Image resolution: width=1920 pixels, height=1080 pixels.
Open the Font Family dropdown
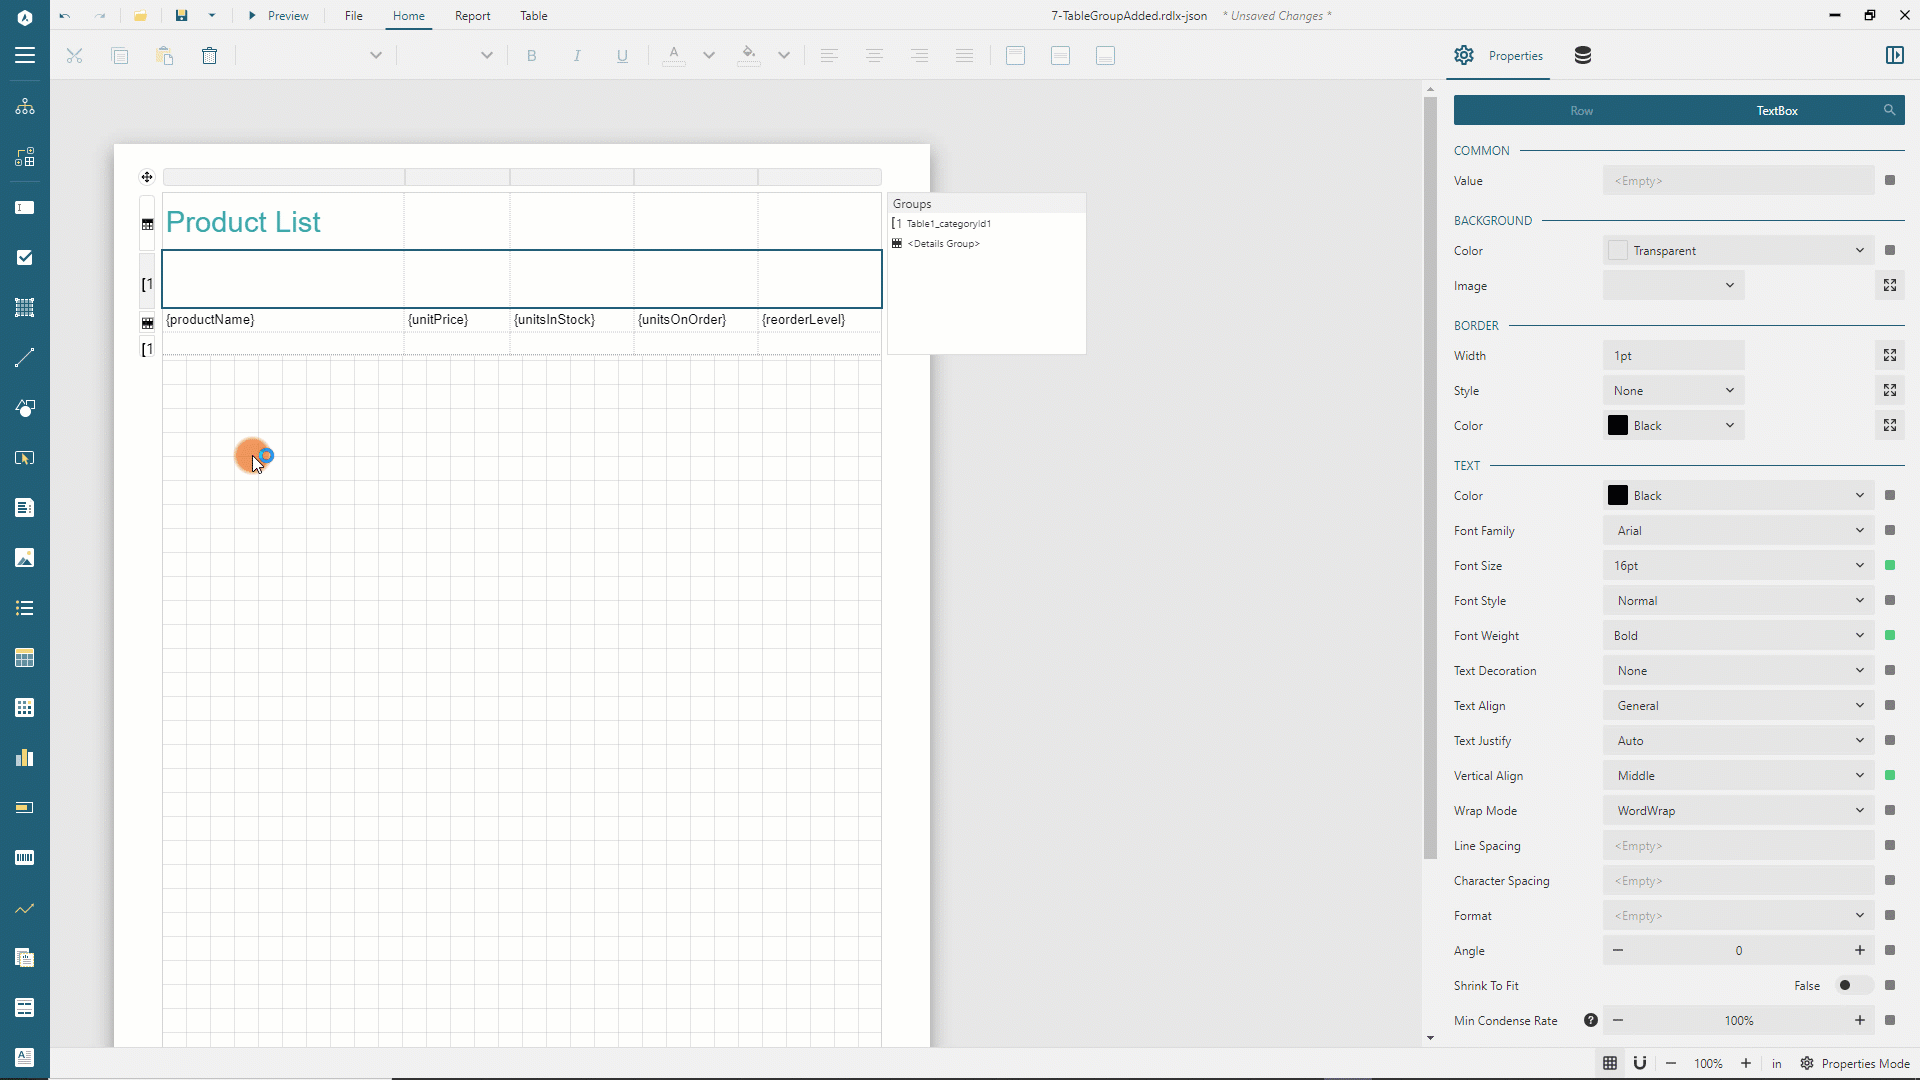point(1738,530)
